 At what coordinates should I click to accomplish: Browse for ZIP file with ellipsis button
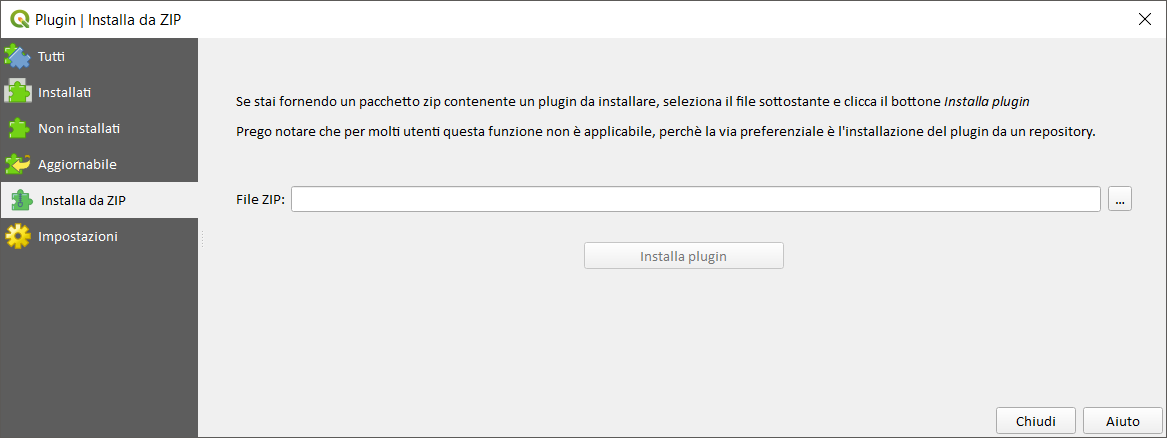1120,200
